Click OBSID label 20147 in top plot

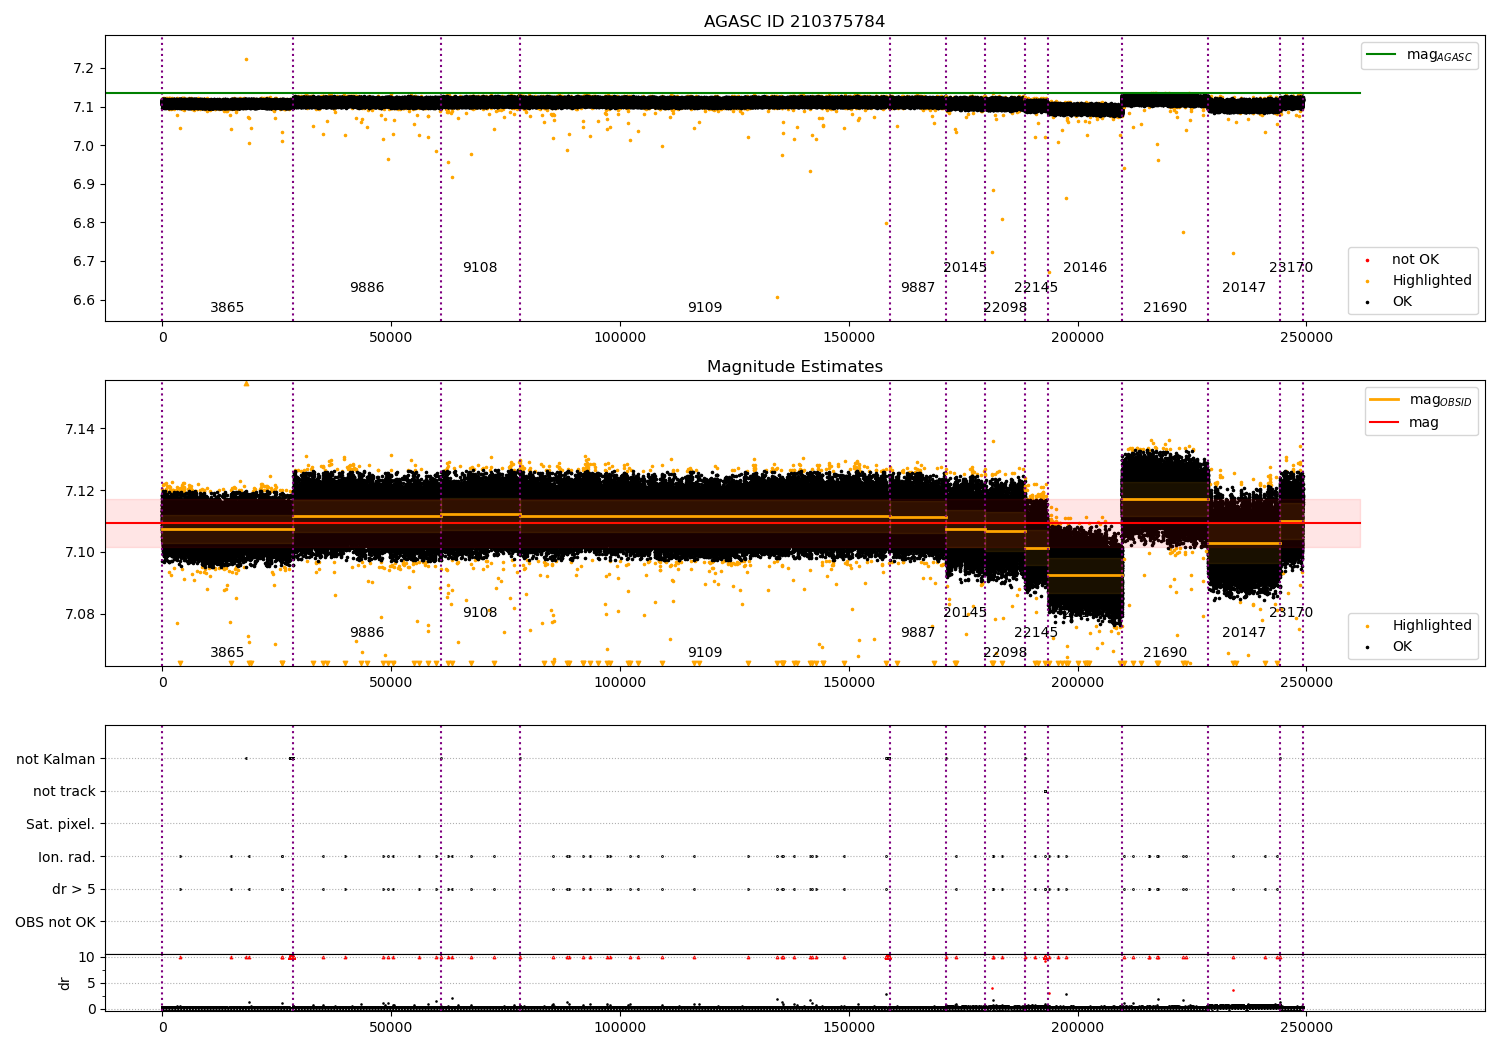tap(1244, 288)
